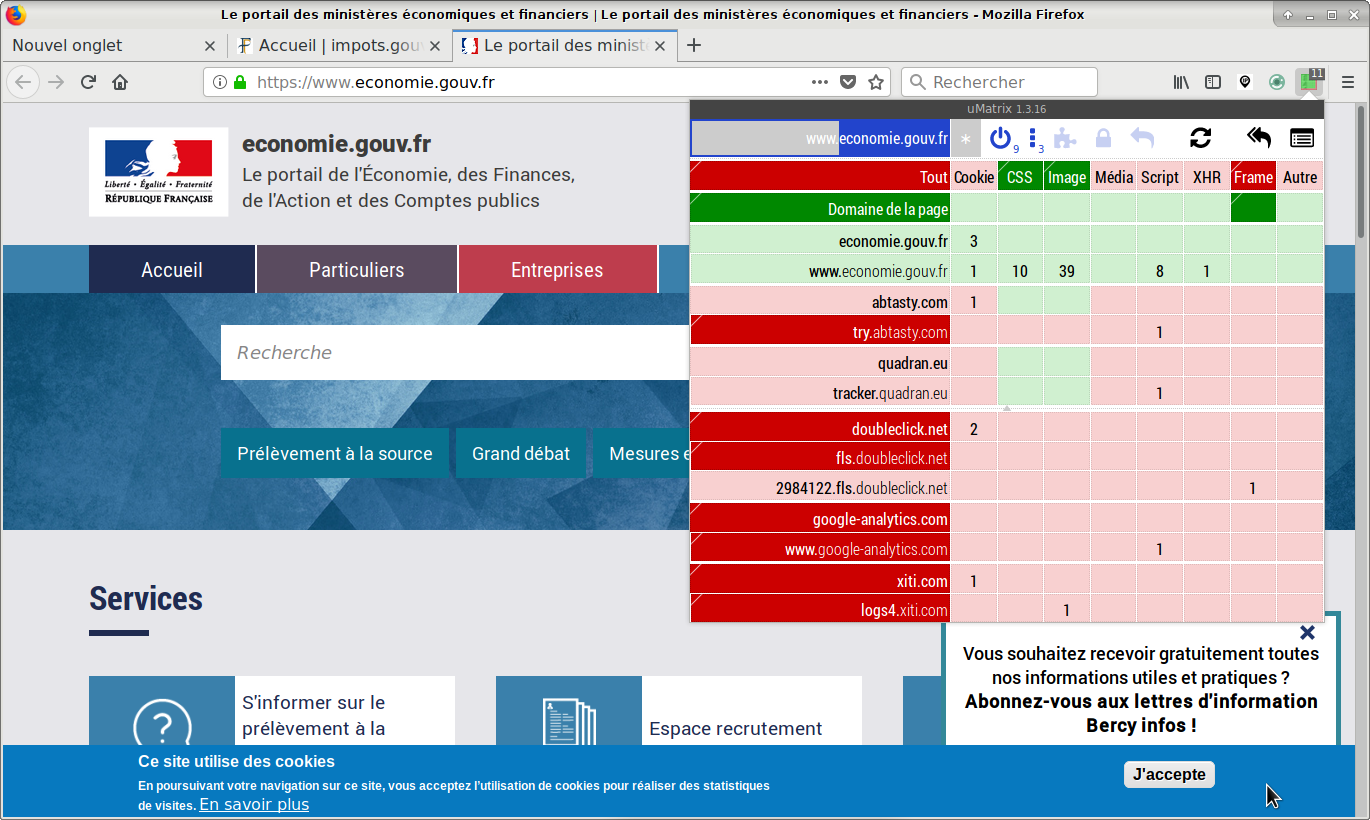Open the uMatrix dashboard icon
Viewport: 1370px width, 820px height.
coord(1301,138)
